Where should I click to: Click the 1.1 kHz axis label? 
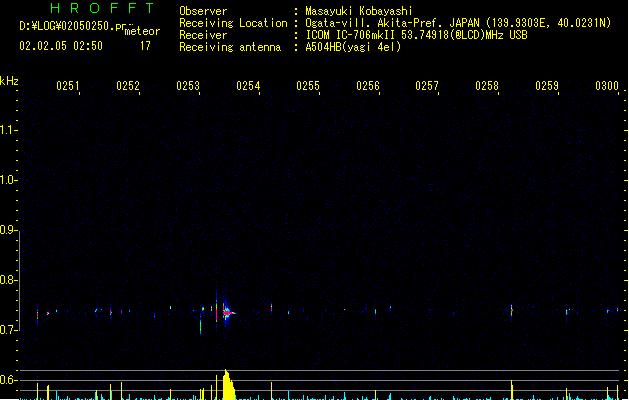[x=8, y=130]
